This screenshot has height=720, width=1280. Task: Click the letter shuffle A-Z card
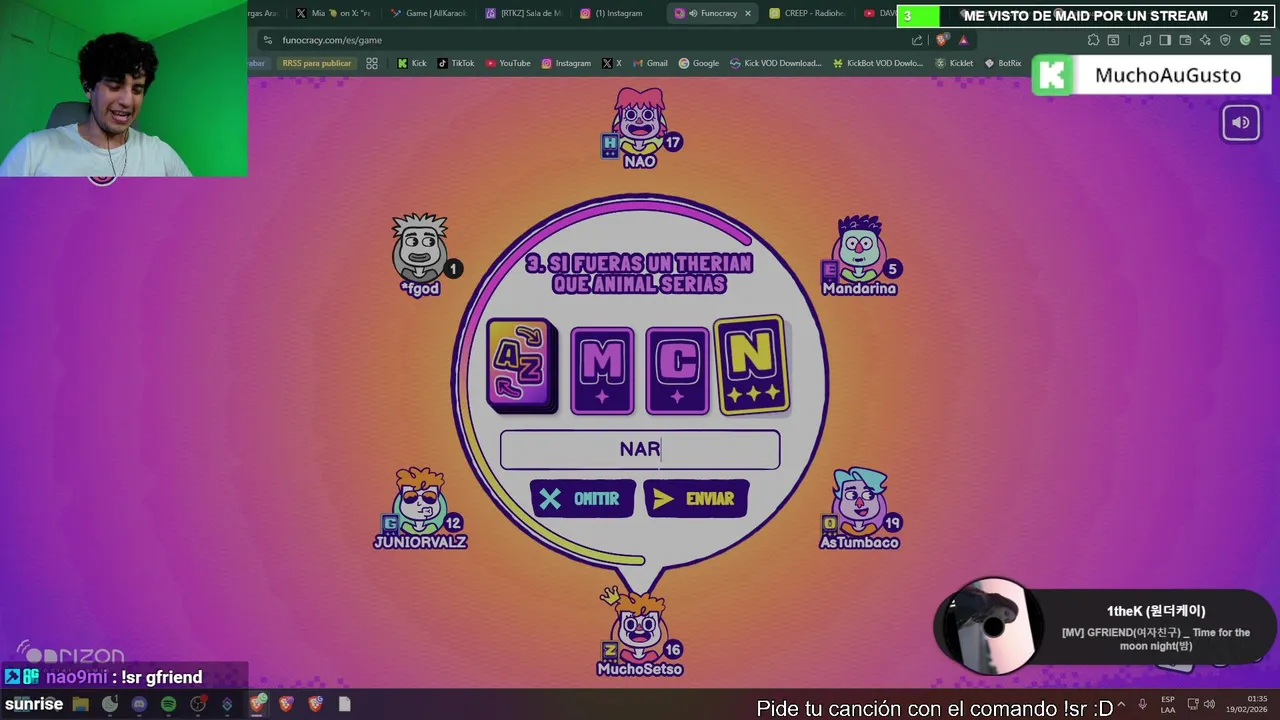pyautogui.click(x=522, y=367)
